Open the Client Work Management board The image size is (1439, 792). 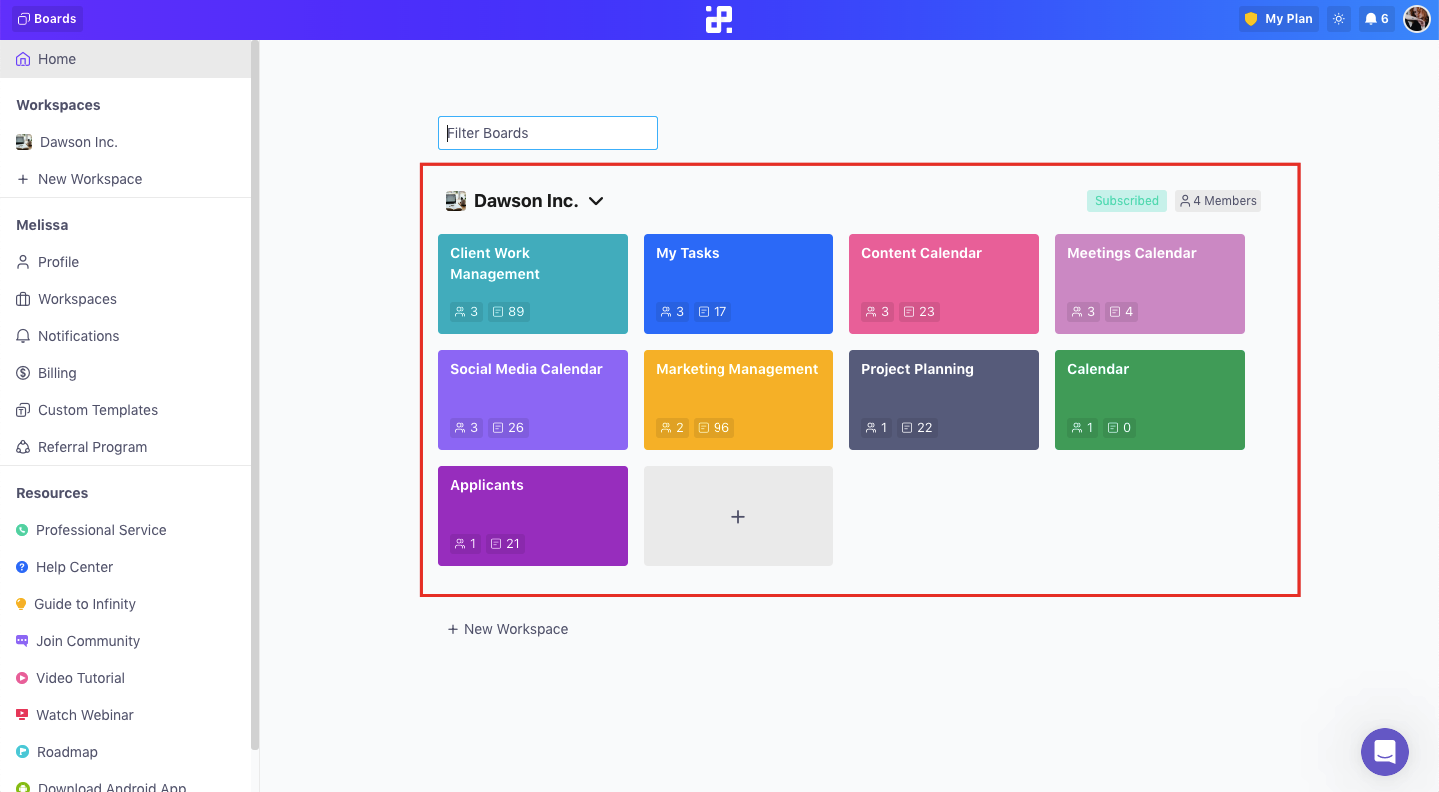click(532, 283)
